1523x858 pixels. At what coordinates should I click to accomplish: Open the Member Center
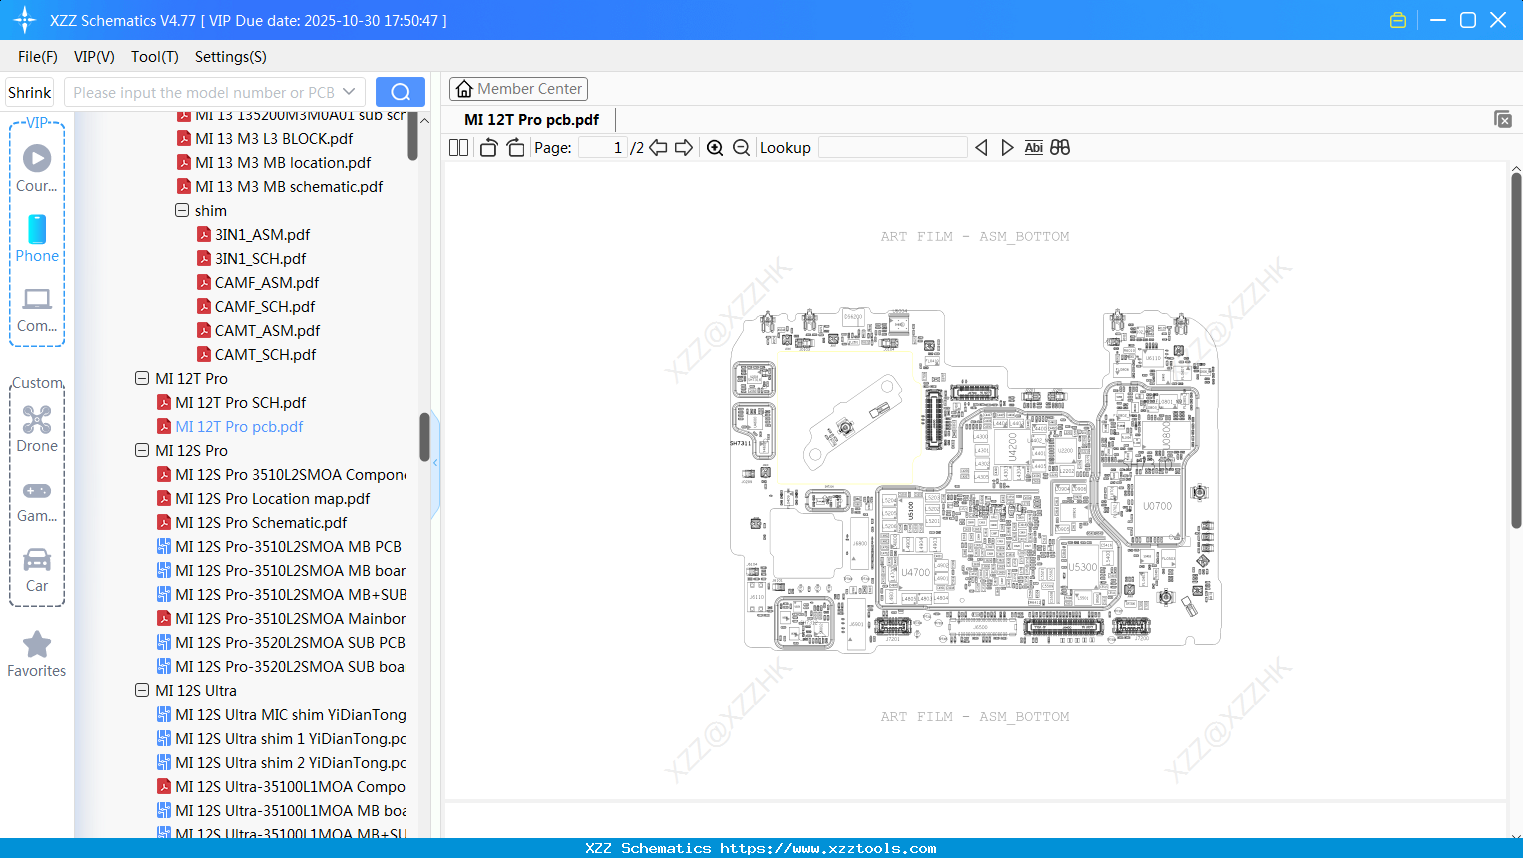(518, 88)
